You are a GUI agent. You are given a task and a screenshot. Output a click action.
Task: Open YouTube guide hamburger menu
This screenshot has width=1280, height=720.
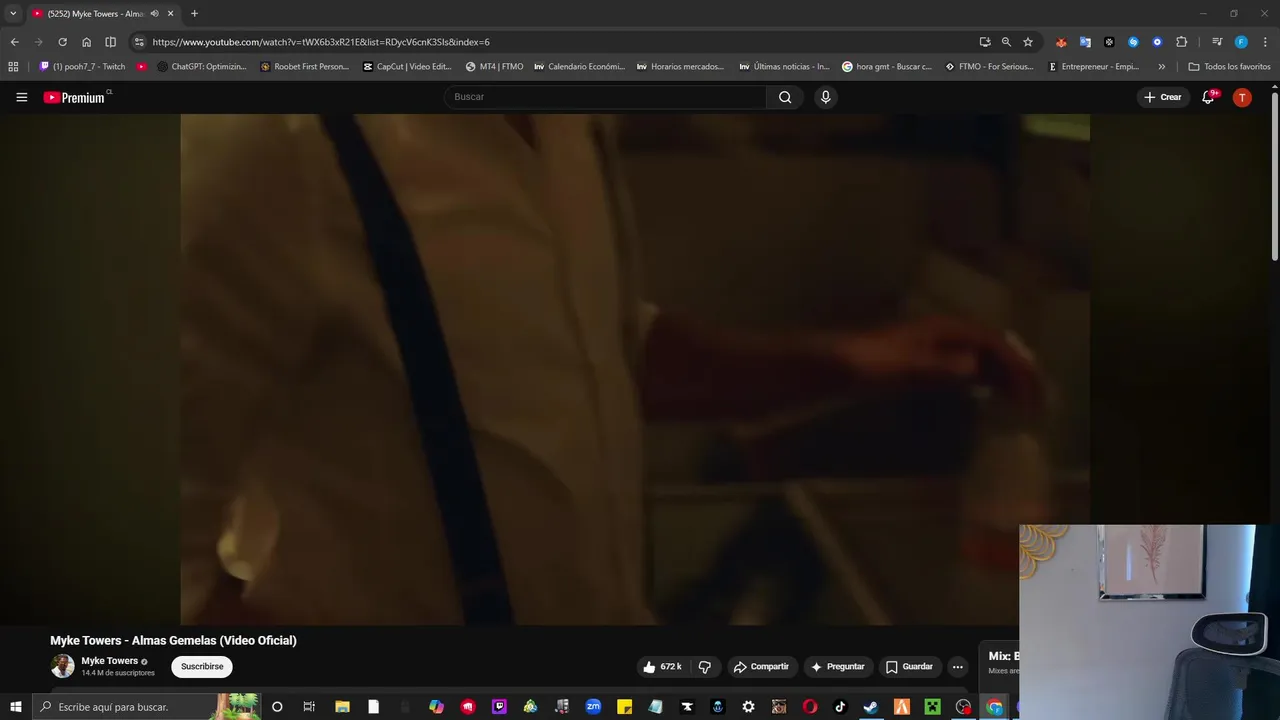tap(21, 97)
